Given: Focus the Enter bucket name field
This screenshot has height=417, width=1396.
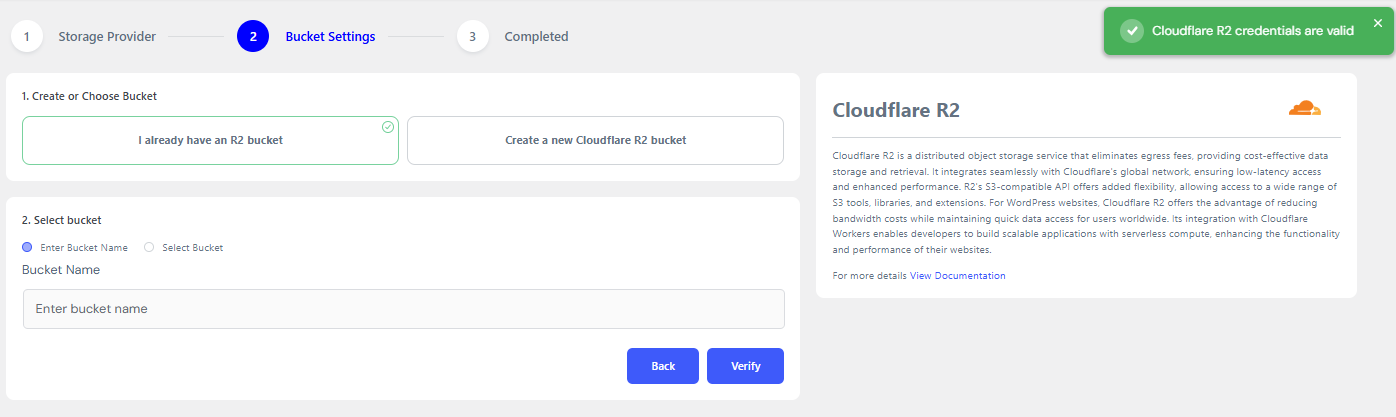Looking at the screenshot, I should (403, 309).
